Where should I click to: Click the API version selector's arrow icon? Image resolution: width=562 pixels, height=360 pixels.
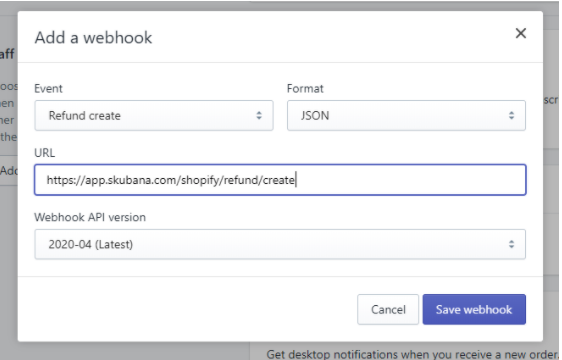(511, 244)
